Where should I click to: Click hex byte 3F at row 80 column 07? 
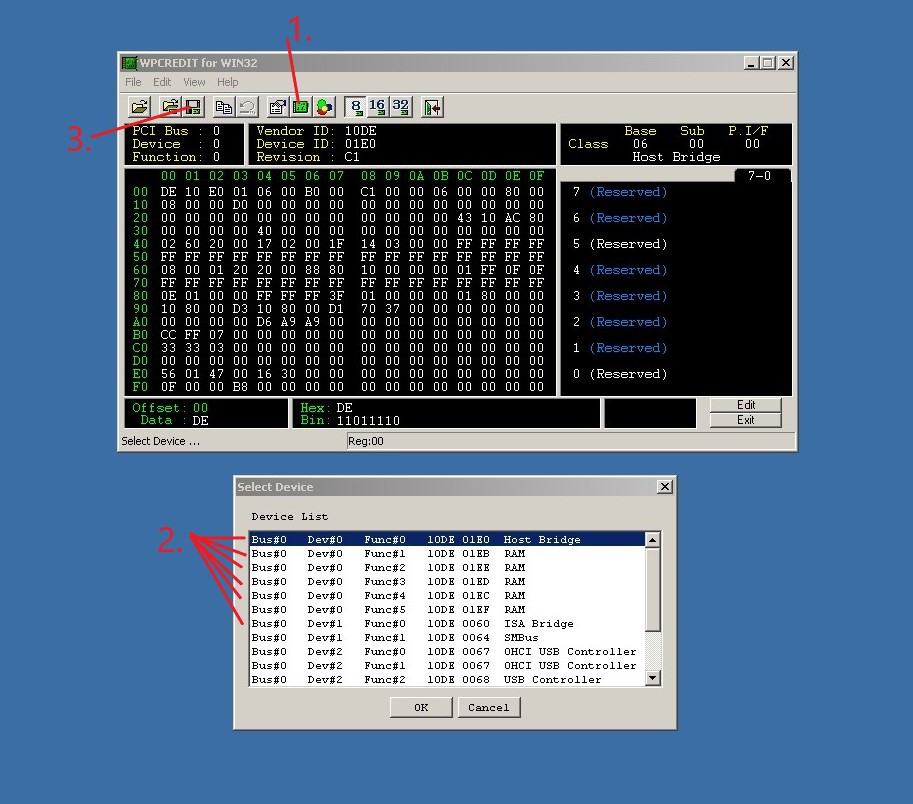pyautogui.click(x=336, y=296)
